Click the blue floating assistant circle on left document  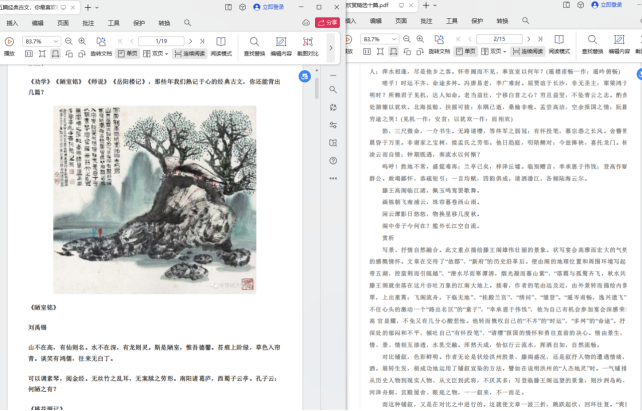[305, 76]
